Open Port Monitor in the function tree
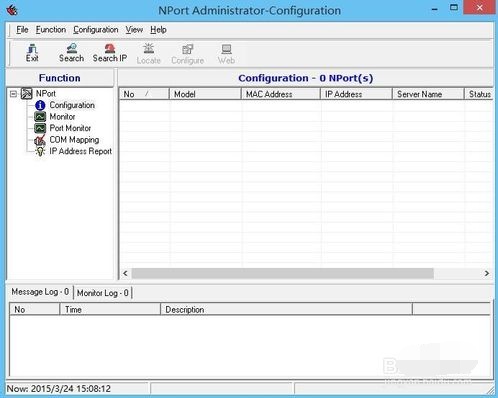The height and width of the screenshot is (398, 498). click(70, 128)
